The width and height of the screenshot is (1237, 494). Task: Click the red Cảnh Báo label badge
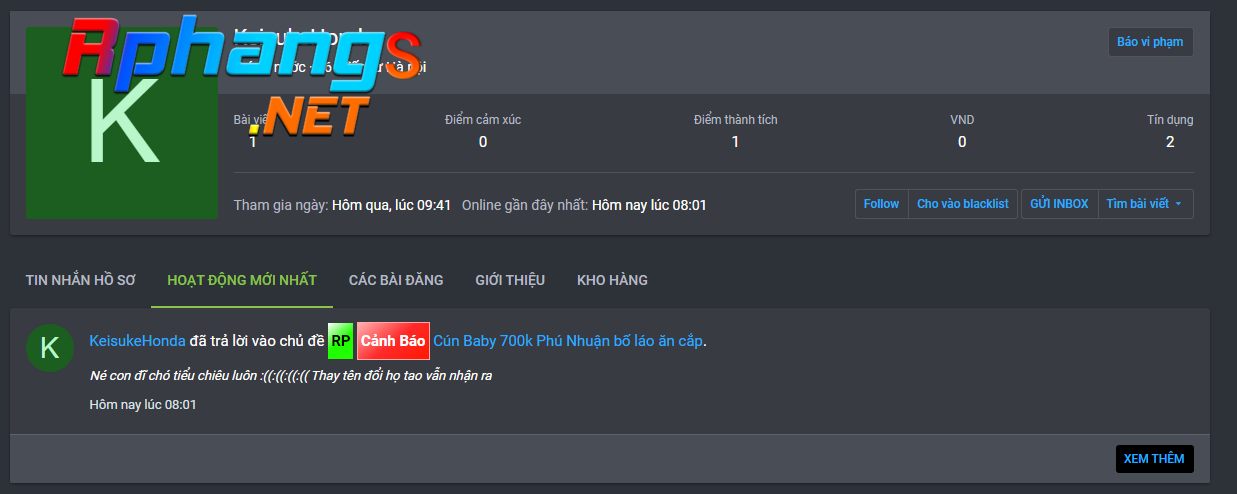tap(393, 341)
